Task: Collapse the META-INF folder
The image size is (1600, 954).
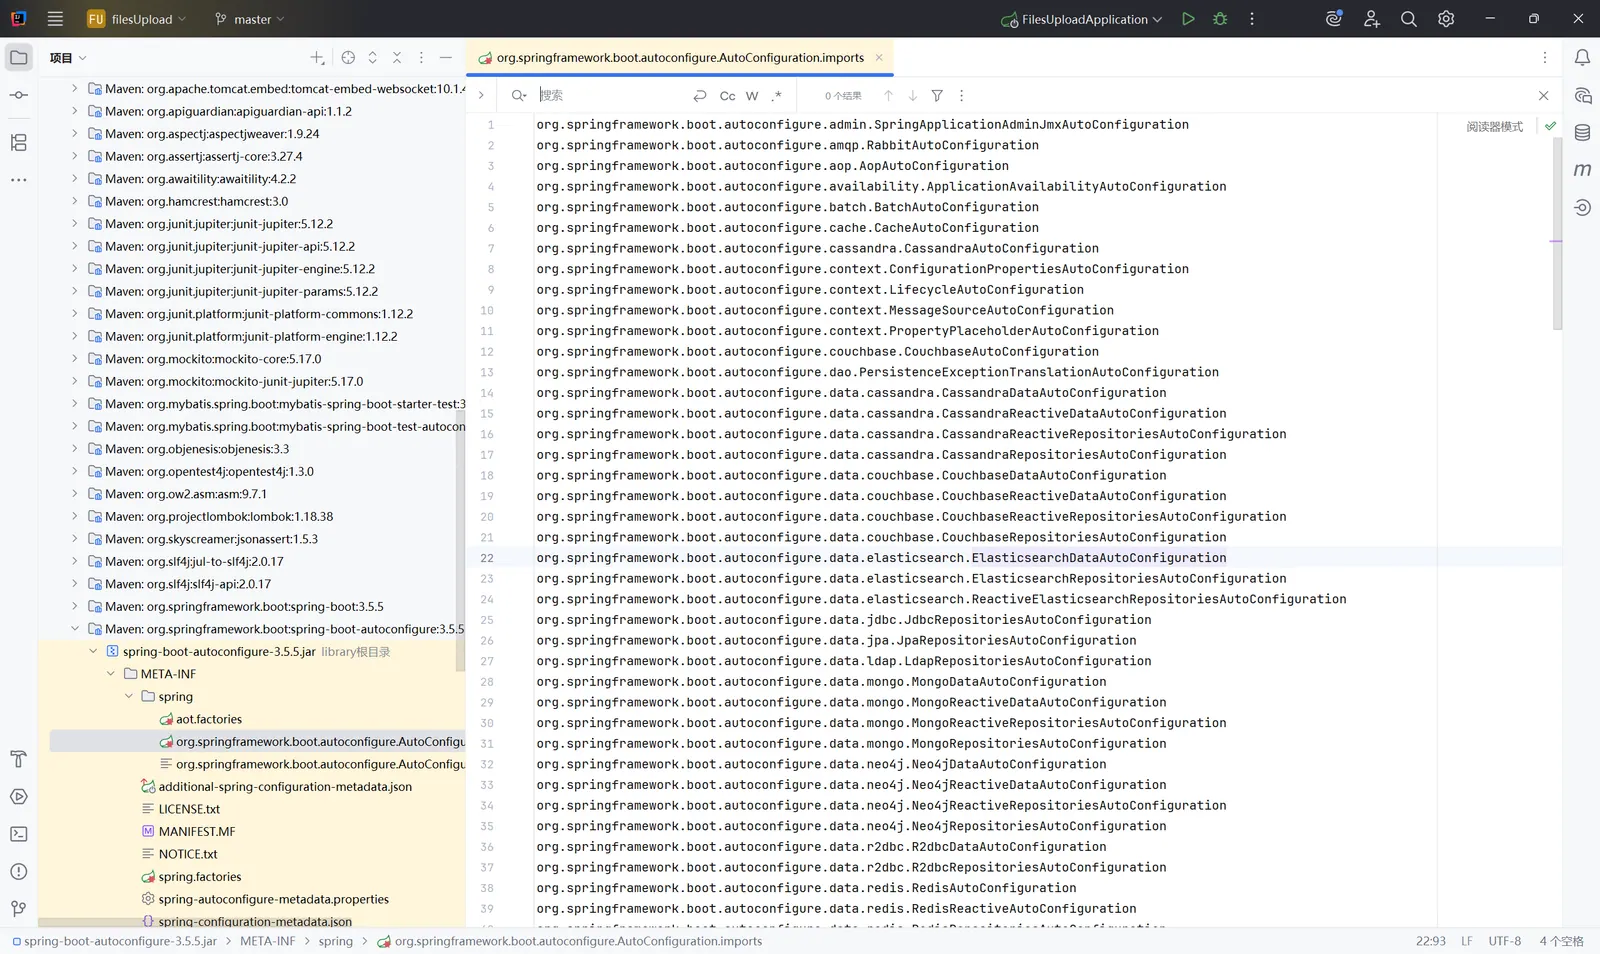Action: click(x=111, y=674)
